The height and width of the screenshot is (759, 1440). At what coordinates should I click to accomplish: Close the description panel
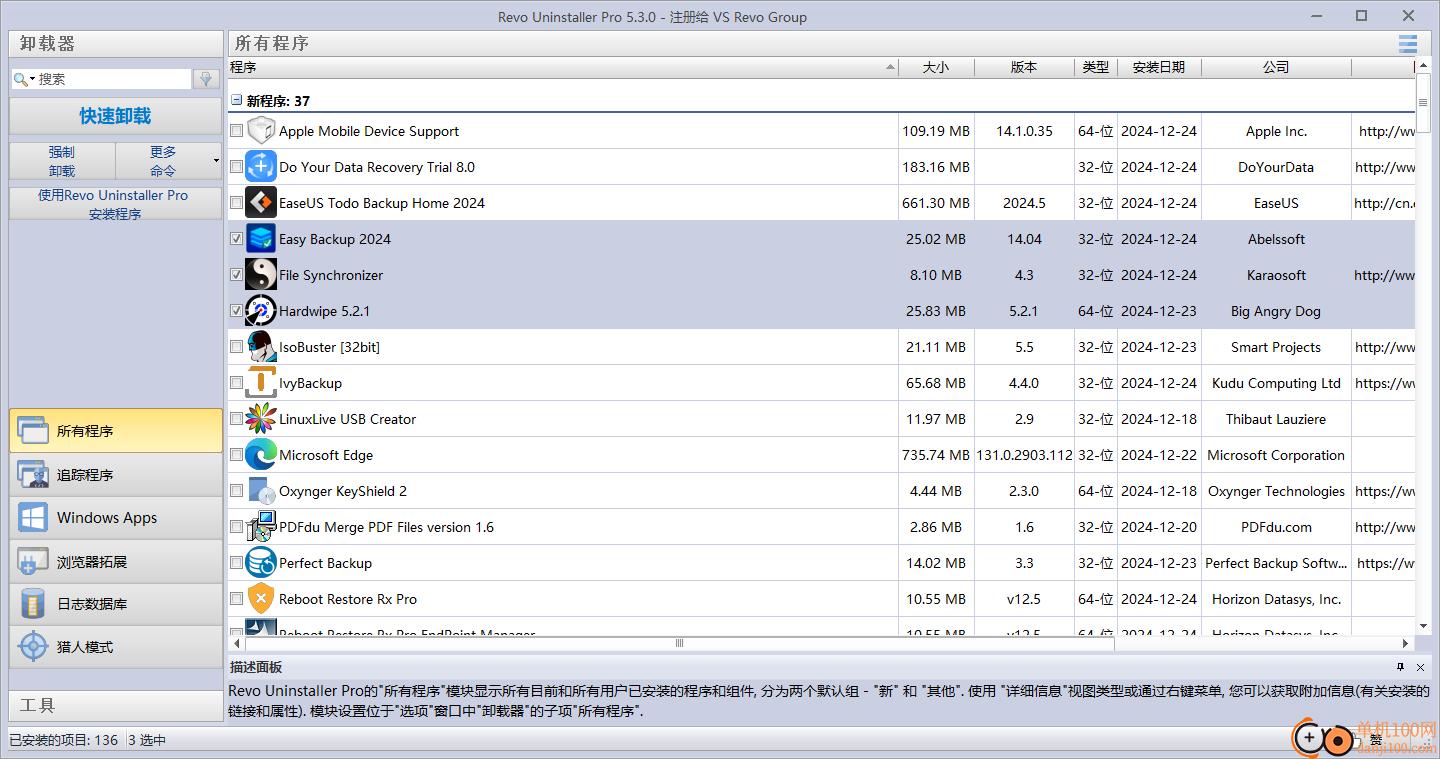tap(1421, 667)
